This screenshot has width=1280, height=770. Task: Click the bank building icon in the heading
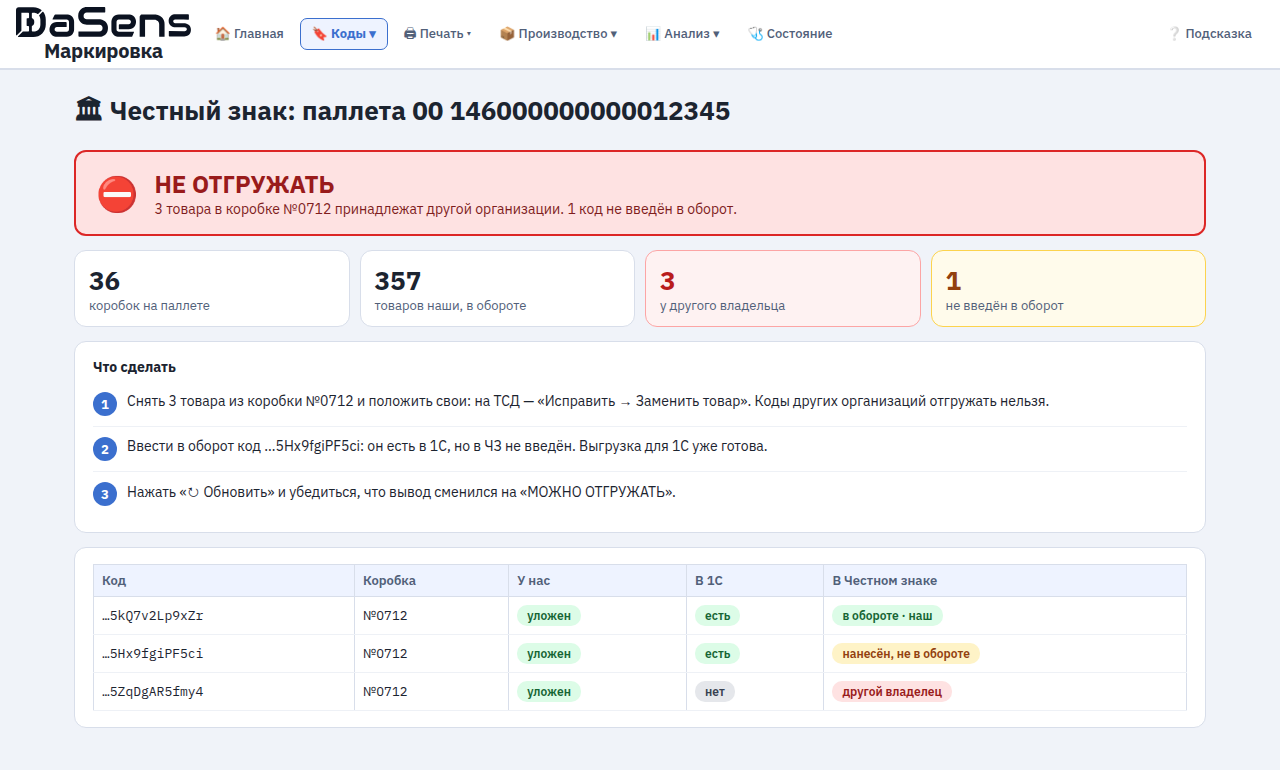tap(89, 110)
